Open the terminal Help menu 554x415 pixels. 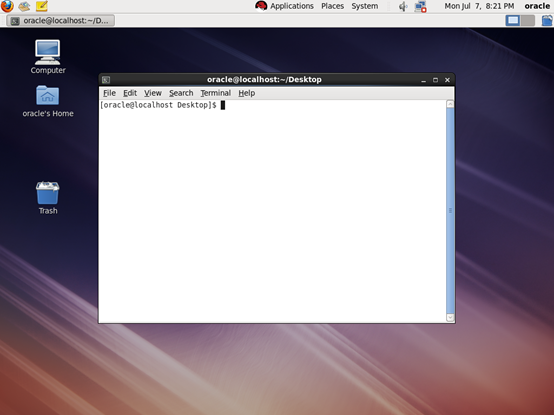(246, 93)
